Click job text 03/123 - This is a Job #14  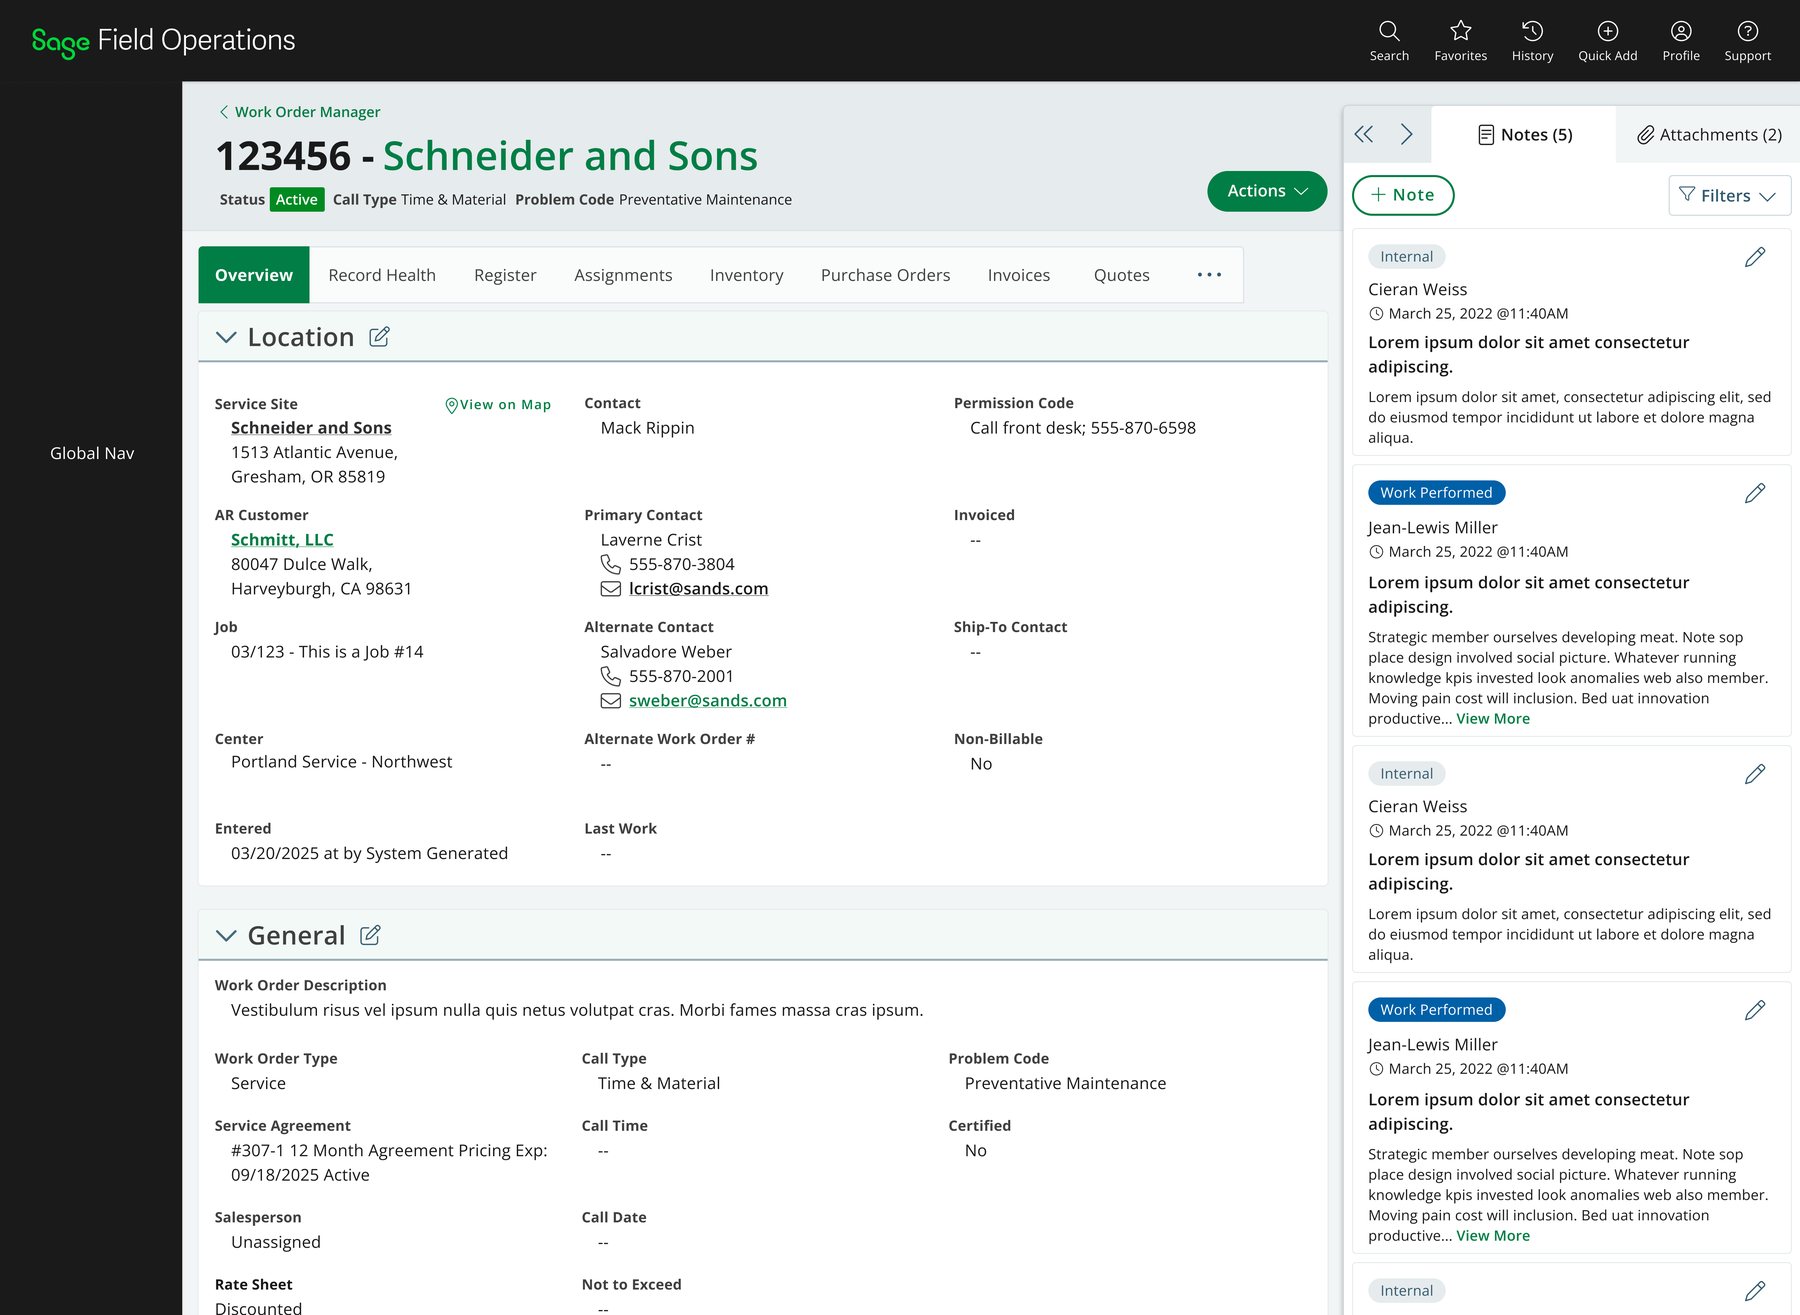(x=327, y=652)
